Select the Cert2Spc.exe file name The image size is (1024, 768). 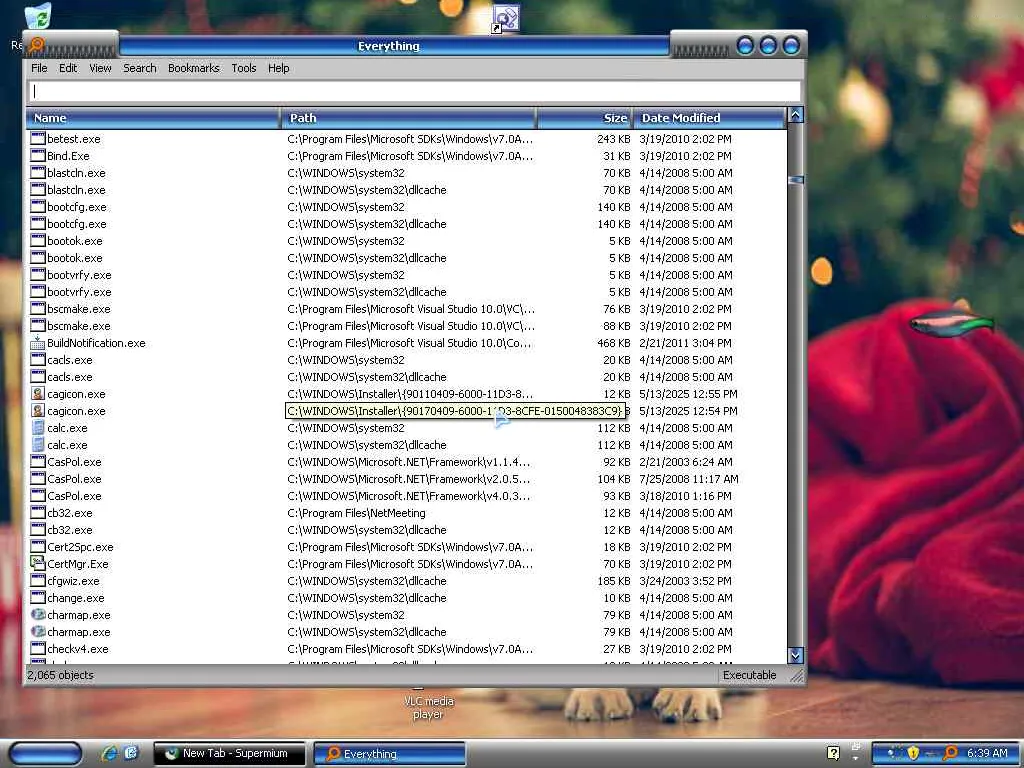tap(80, 547)
